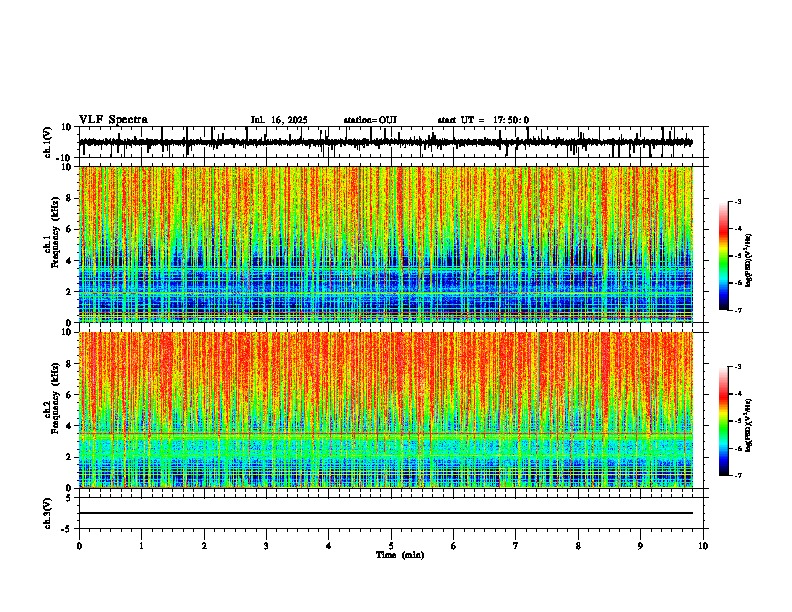Click the ch.2 colorbar log(PSD) label

[x=749, y=425]
